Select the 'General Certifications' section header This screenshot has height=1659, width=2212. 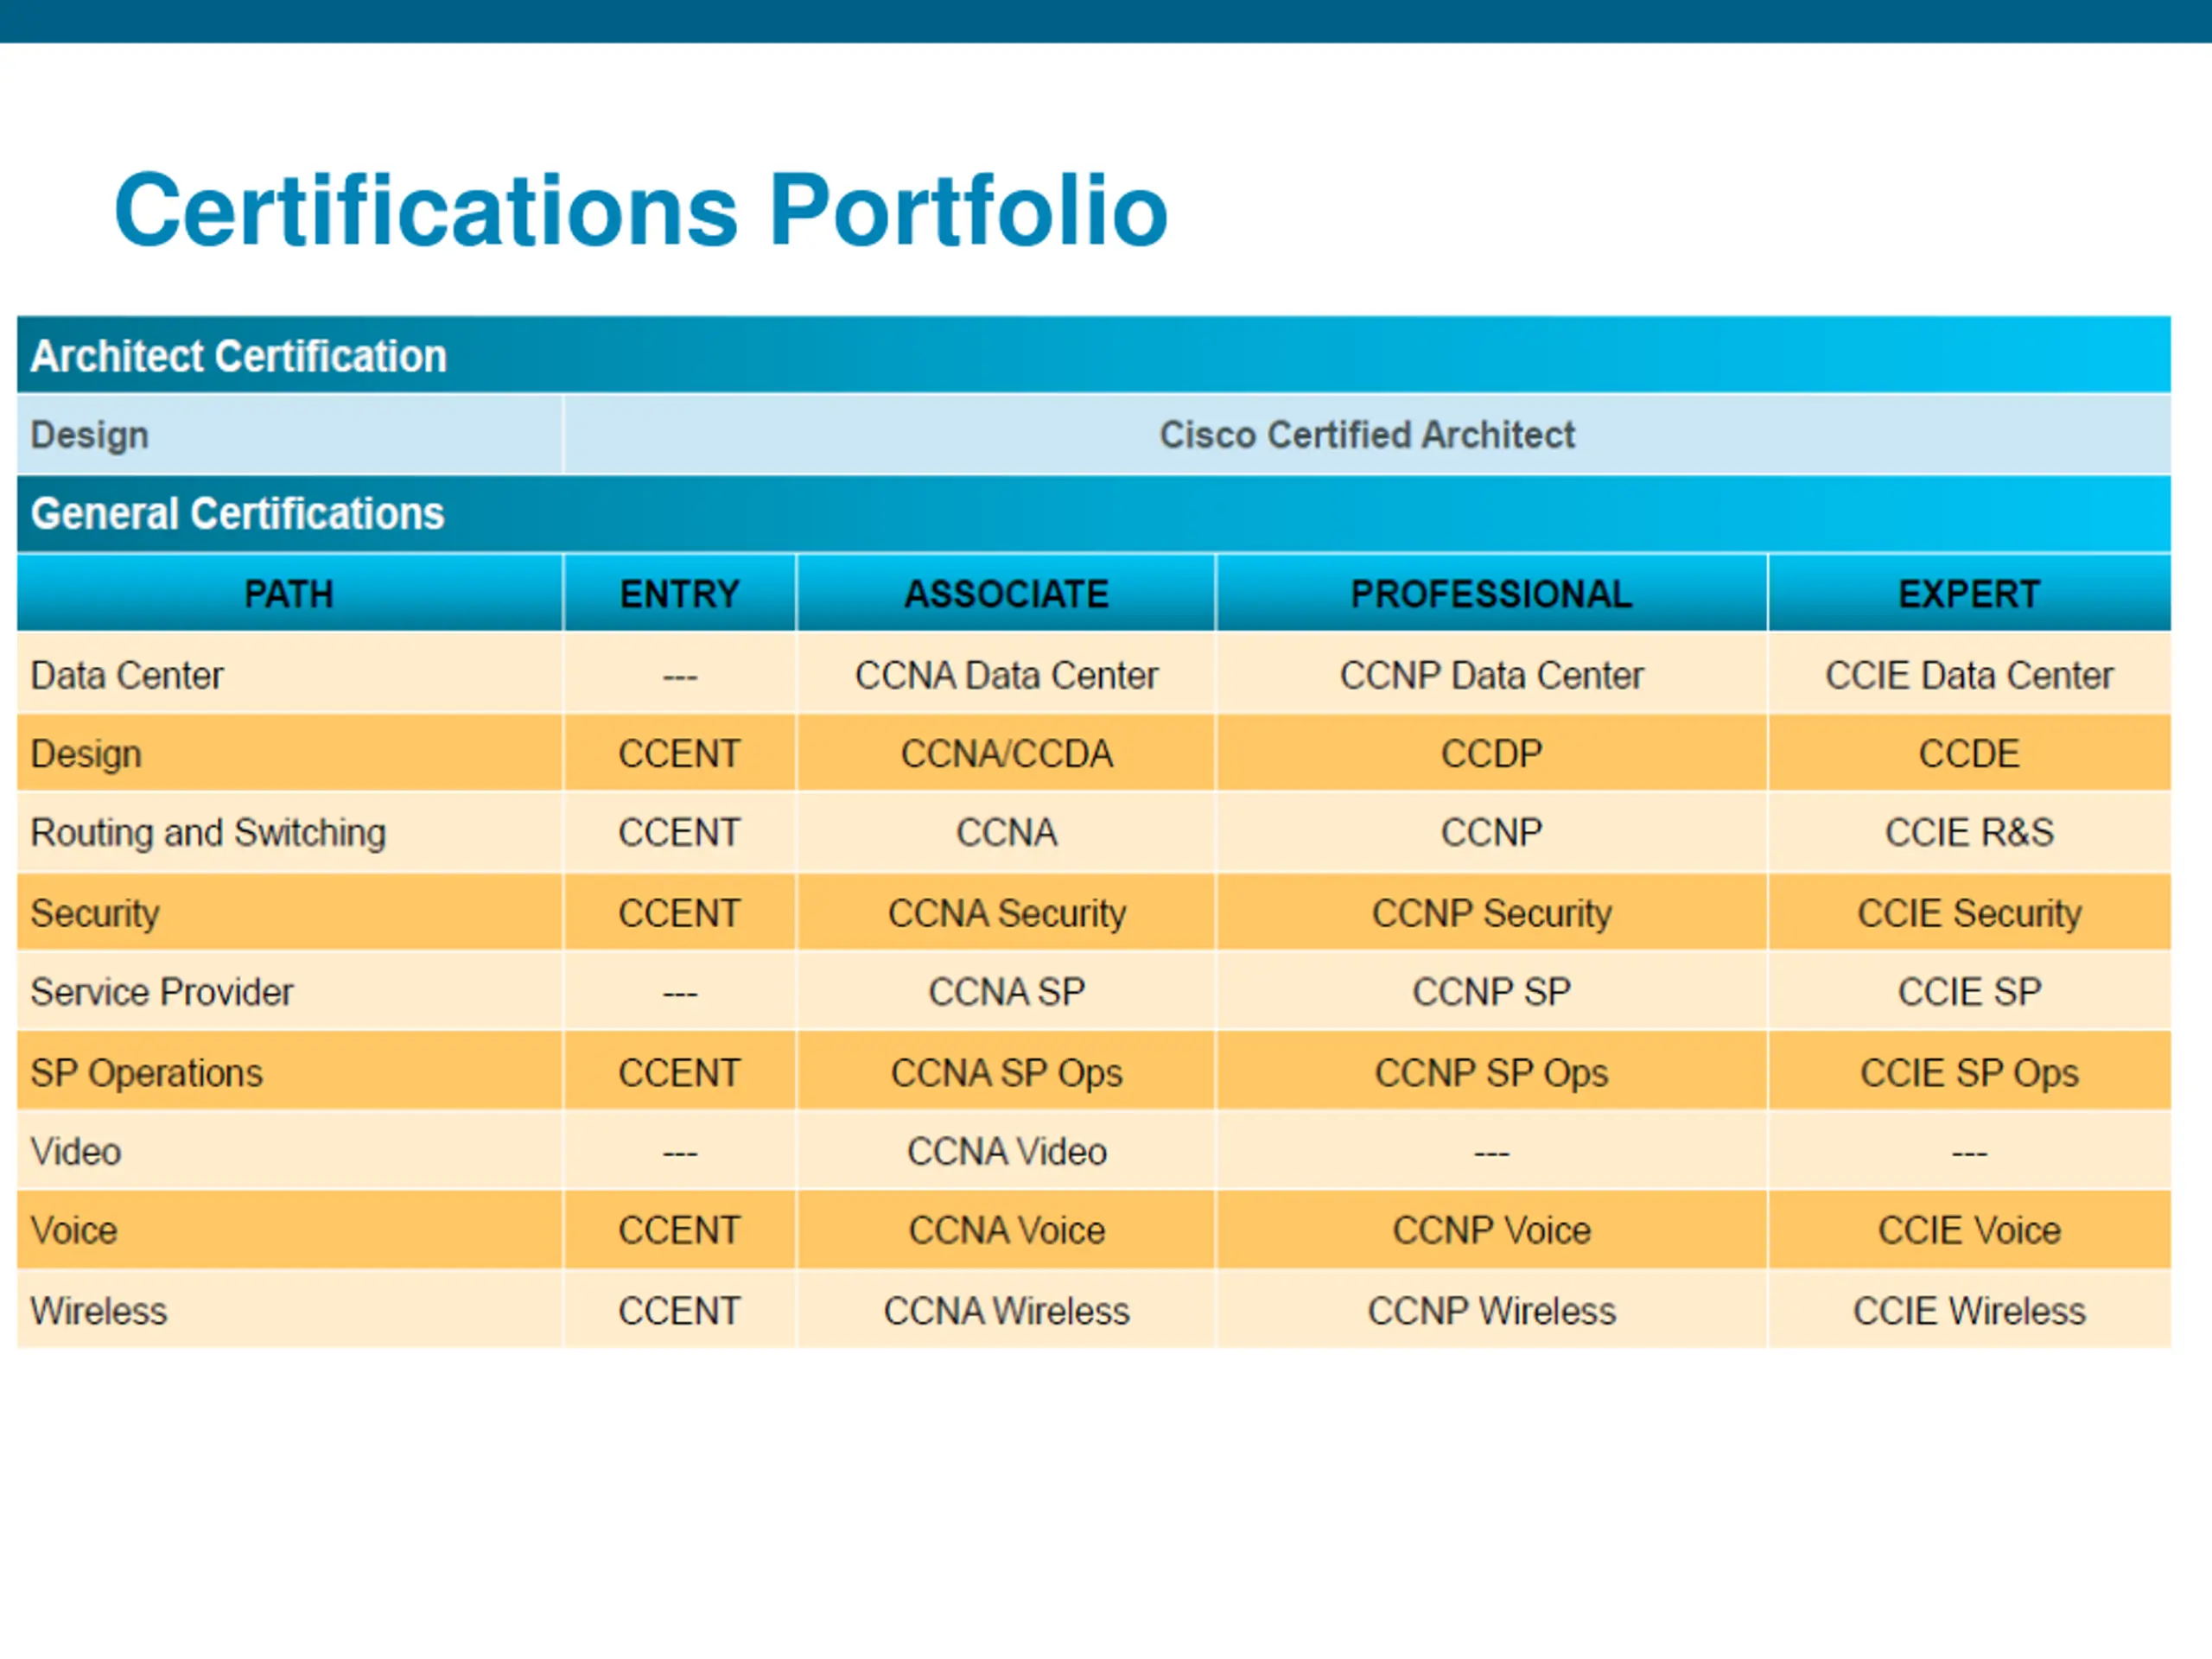[x=1093, y=513]
